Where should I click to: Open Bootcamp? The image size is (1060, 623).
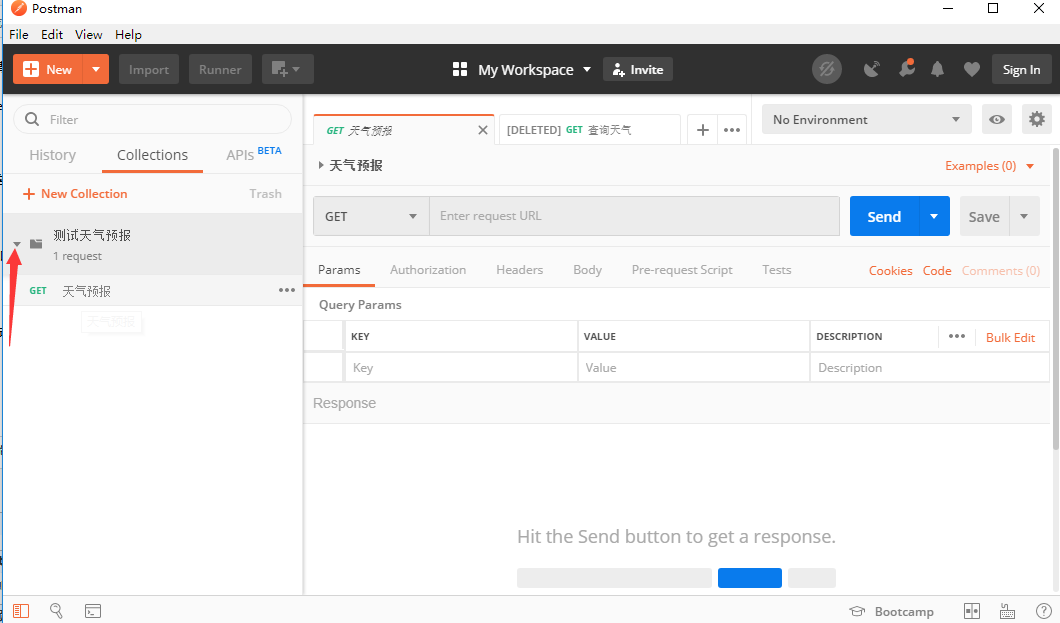point(892,612)
